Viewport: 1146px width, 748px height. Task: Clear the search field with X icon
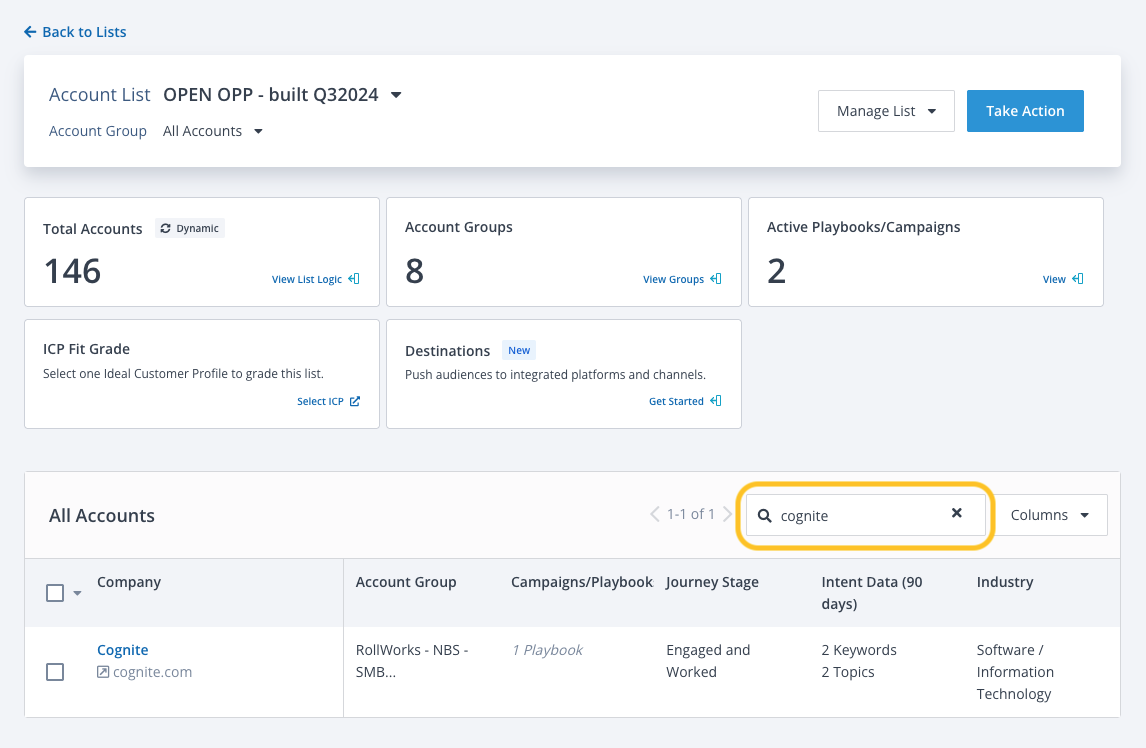pyautogui.click(x=956, y=513)
